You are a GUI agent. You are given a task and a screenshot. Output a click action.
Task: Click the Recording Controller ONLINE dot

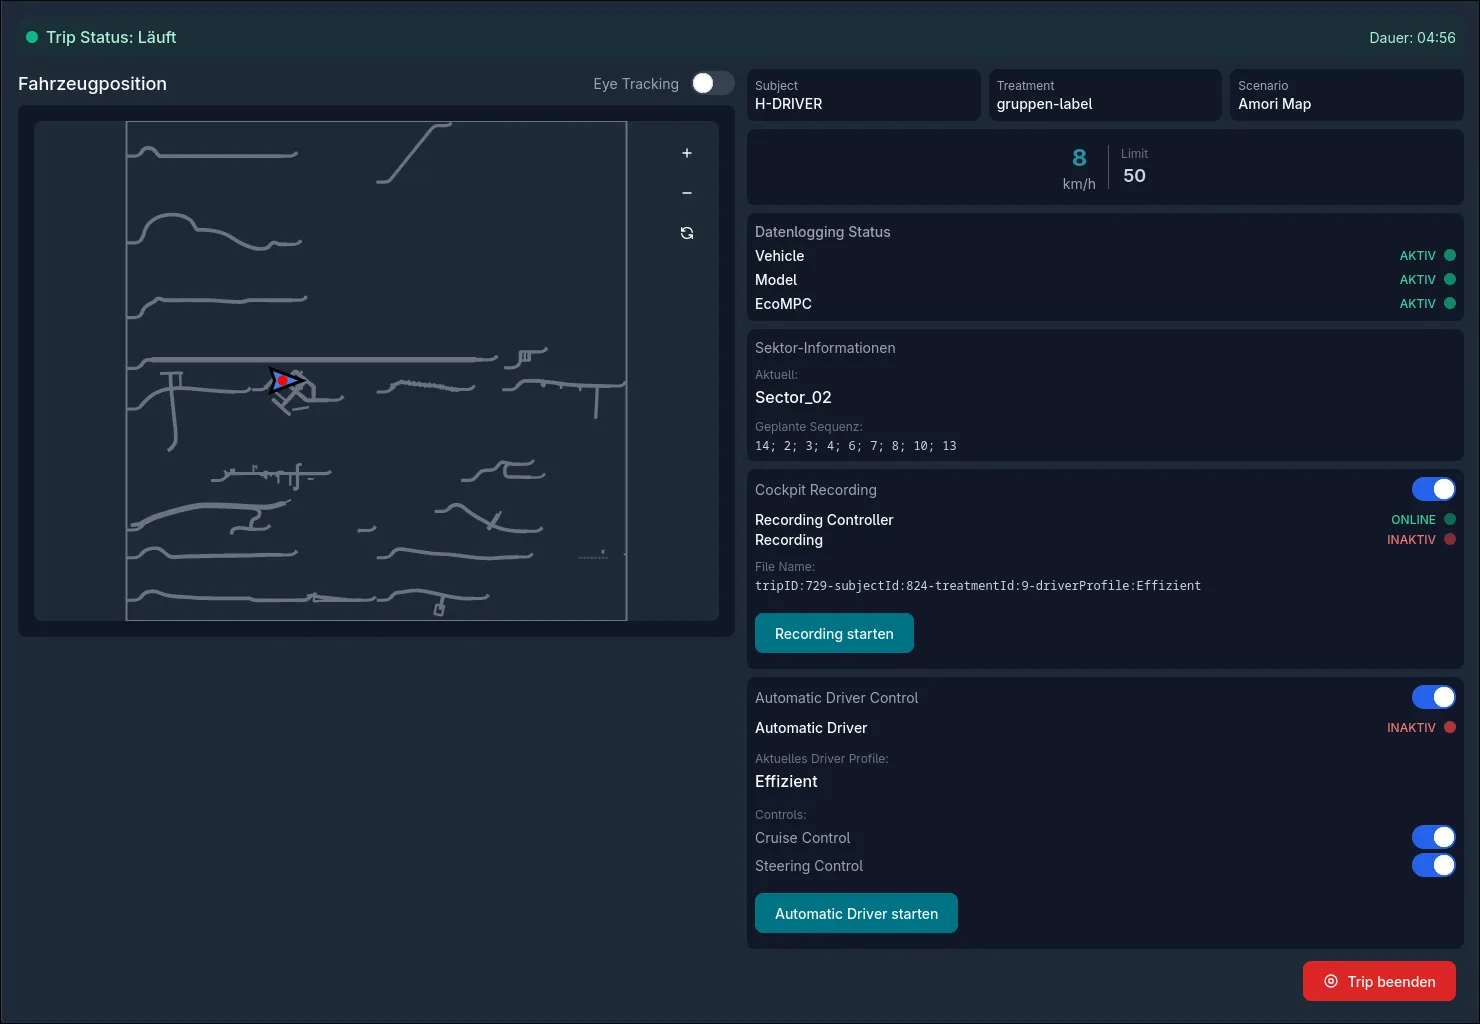click(1450, 519)
